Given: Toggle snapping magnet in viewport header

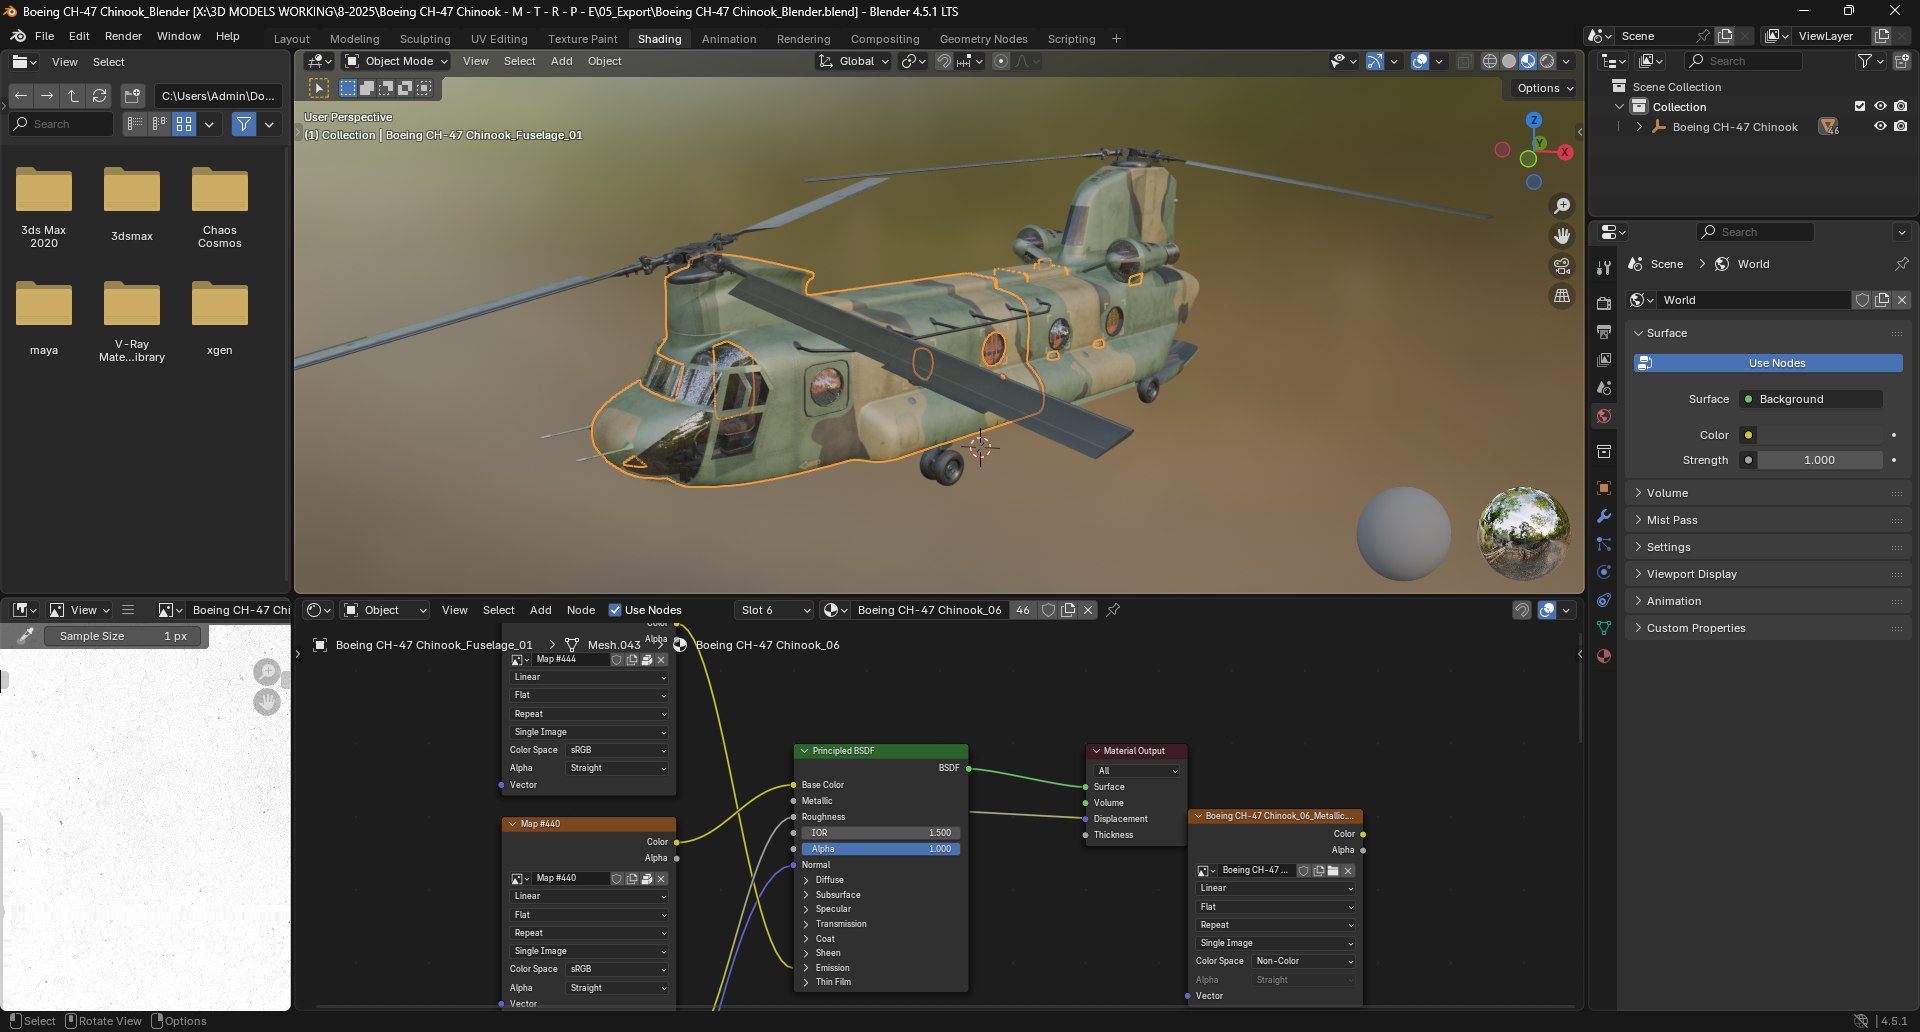Looking at the screenshot, I should pyautogui.click(x=943, y=61).
